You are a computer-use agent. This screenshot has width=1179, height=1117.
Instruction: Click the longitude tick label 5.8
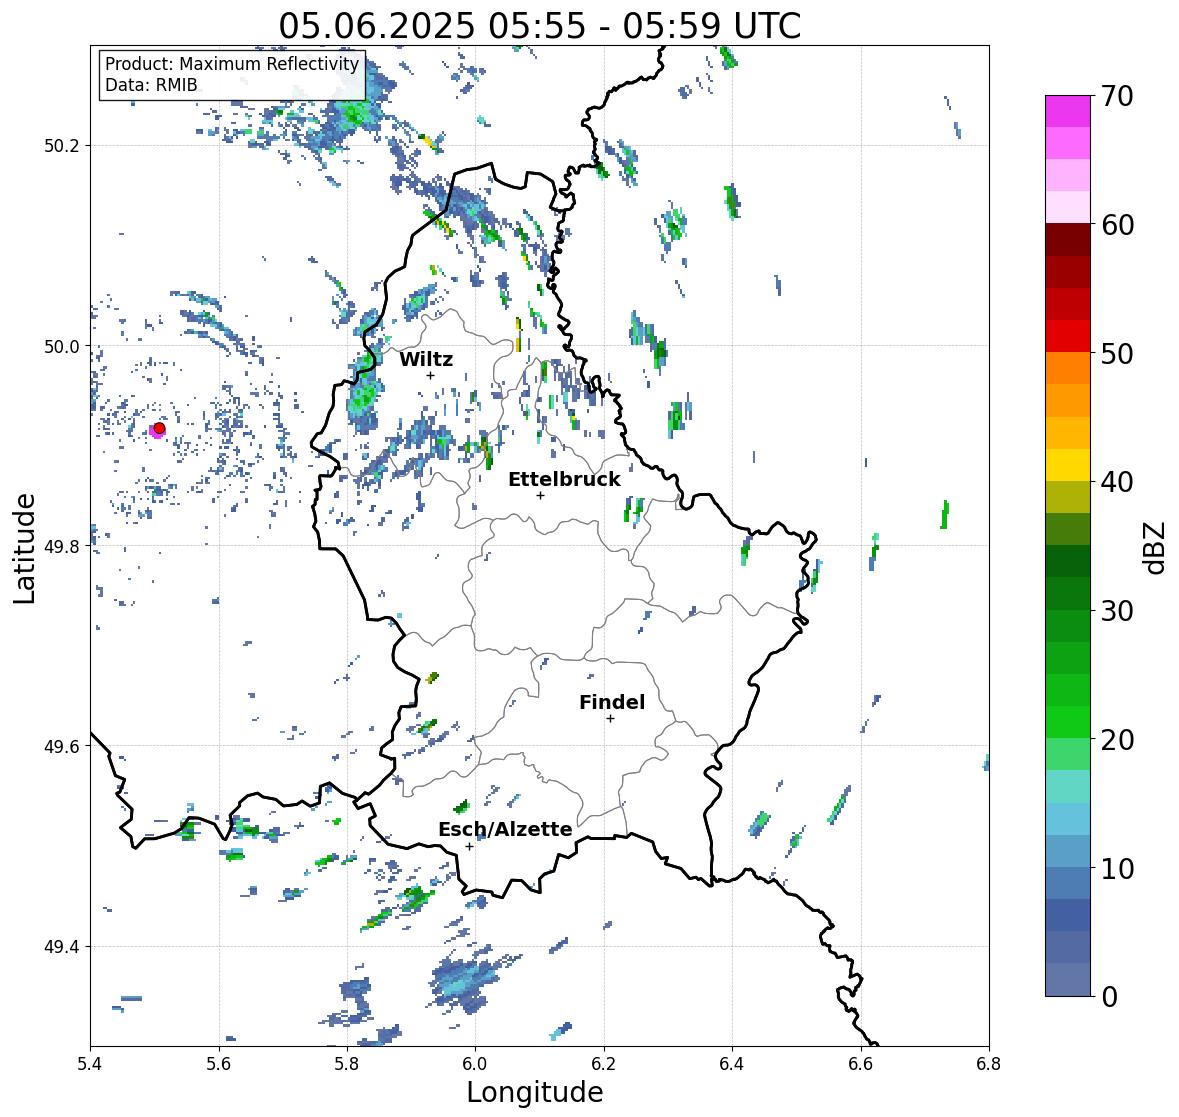click(x=347, y=1064)
